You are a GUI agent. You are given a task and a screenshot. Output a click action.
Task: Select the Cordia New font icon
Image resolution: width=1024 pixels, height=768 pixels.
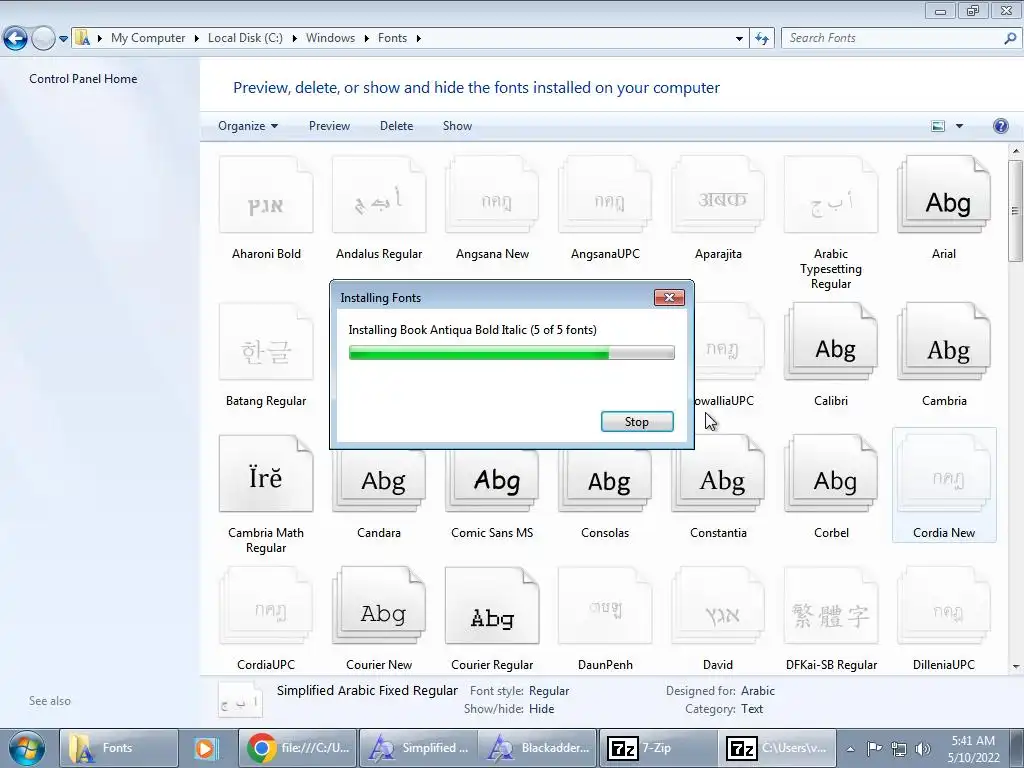point(944,473)
